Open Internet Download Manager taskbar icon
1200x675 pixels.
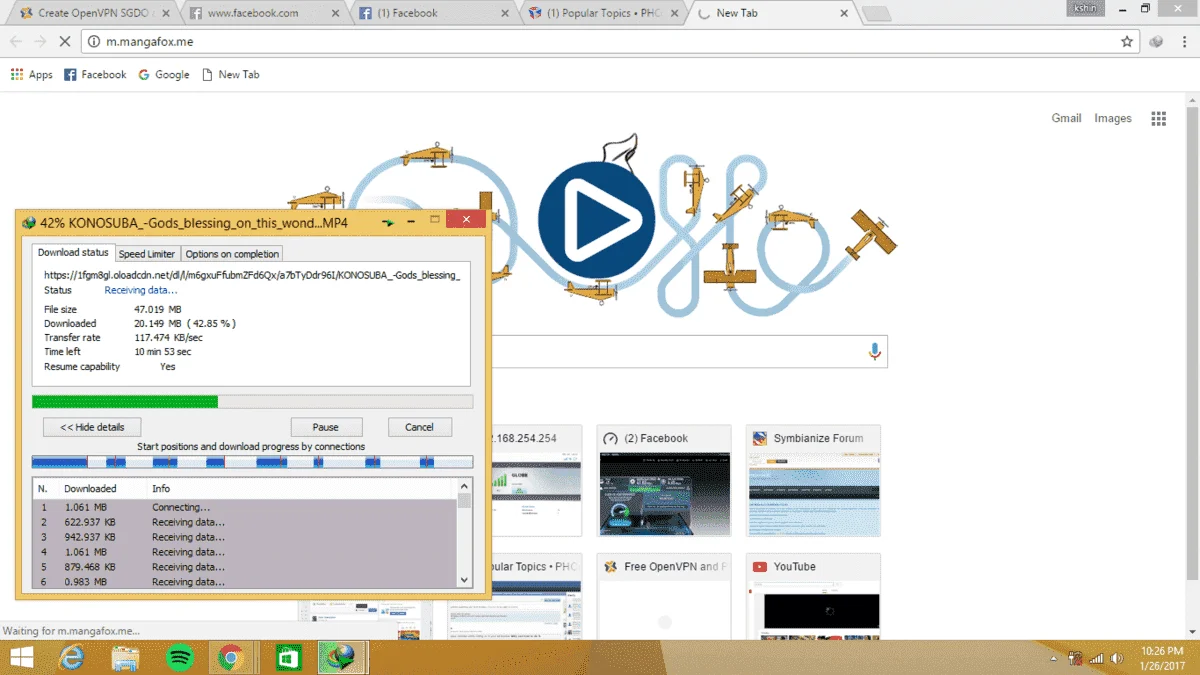(342, 658)
